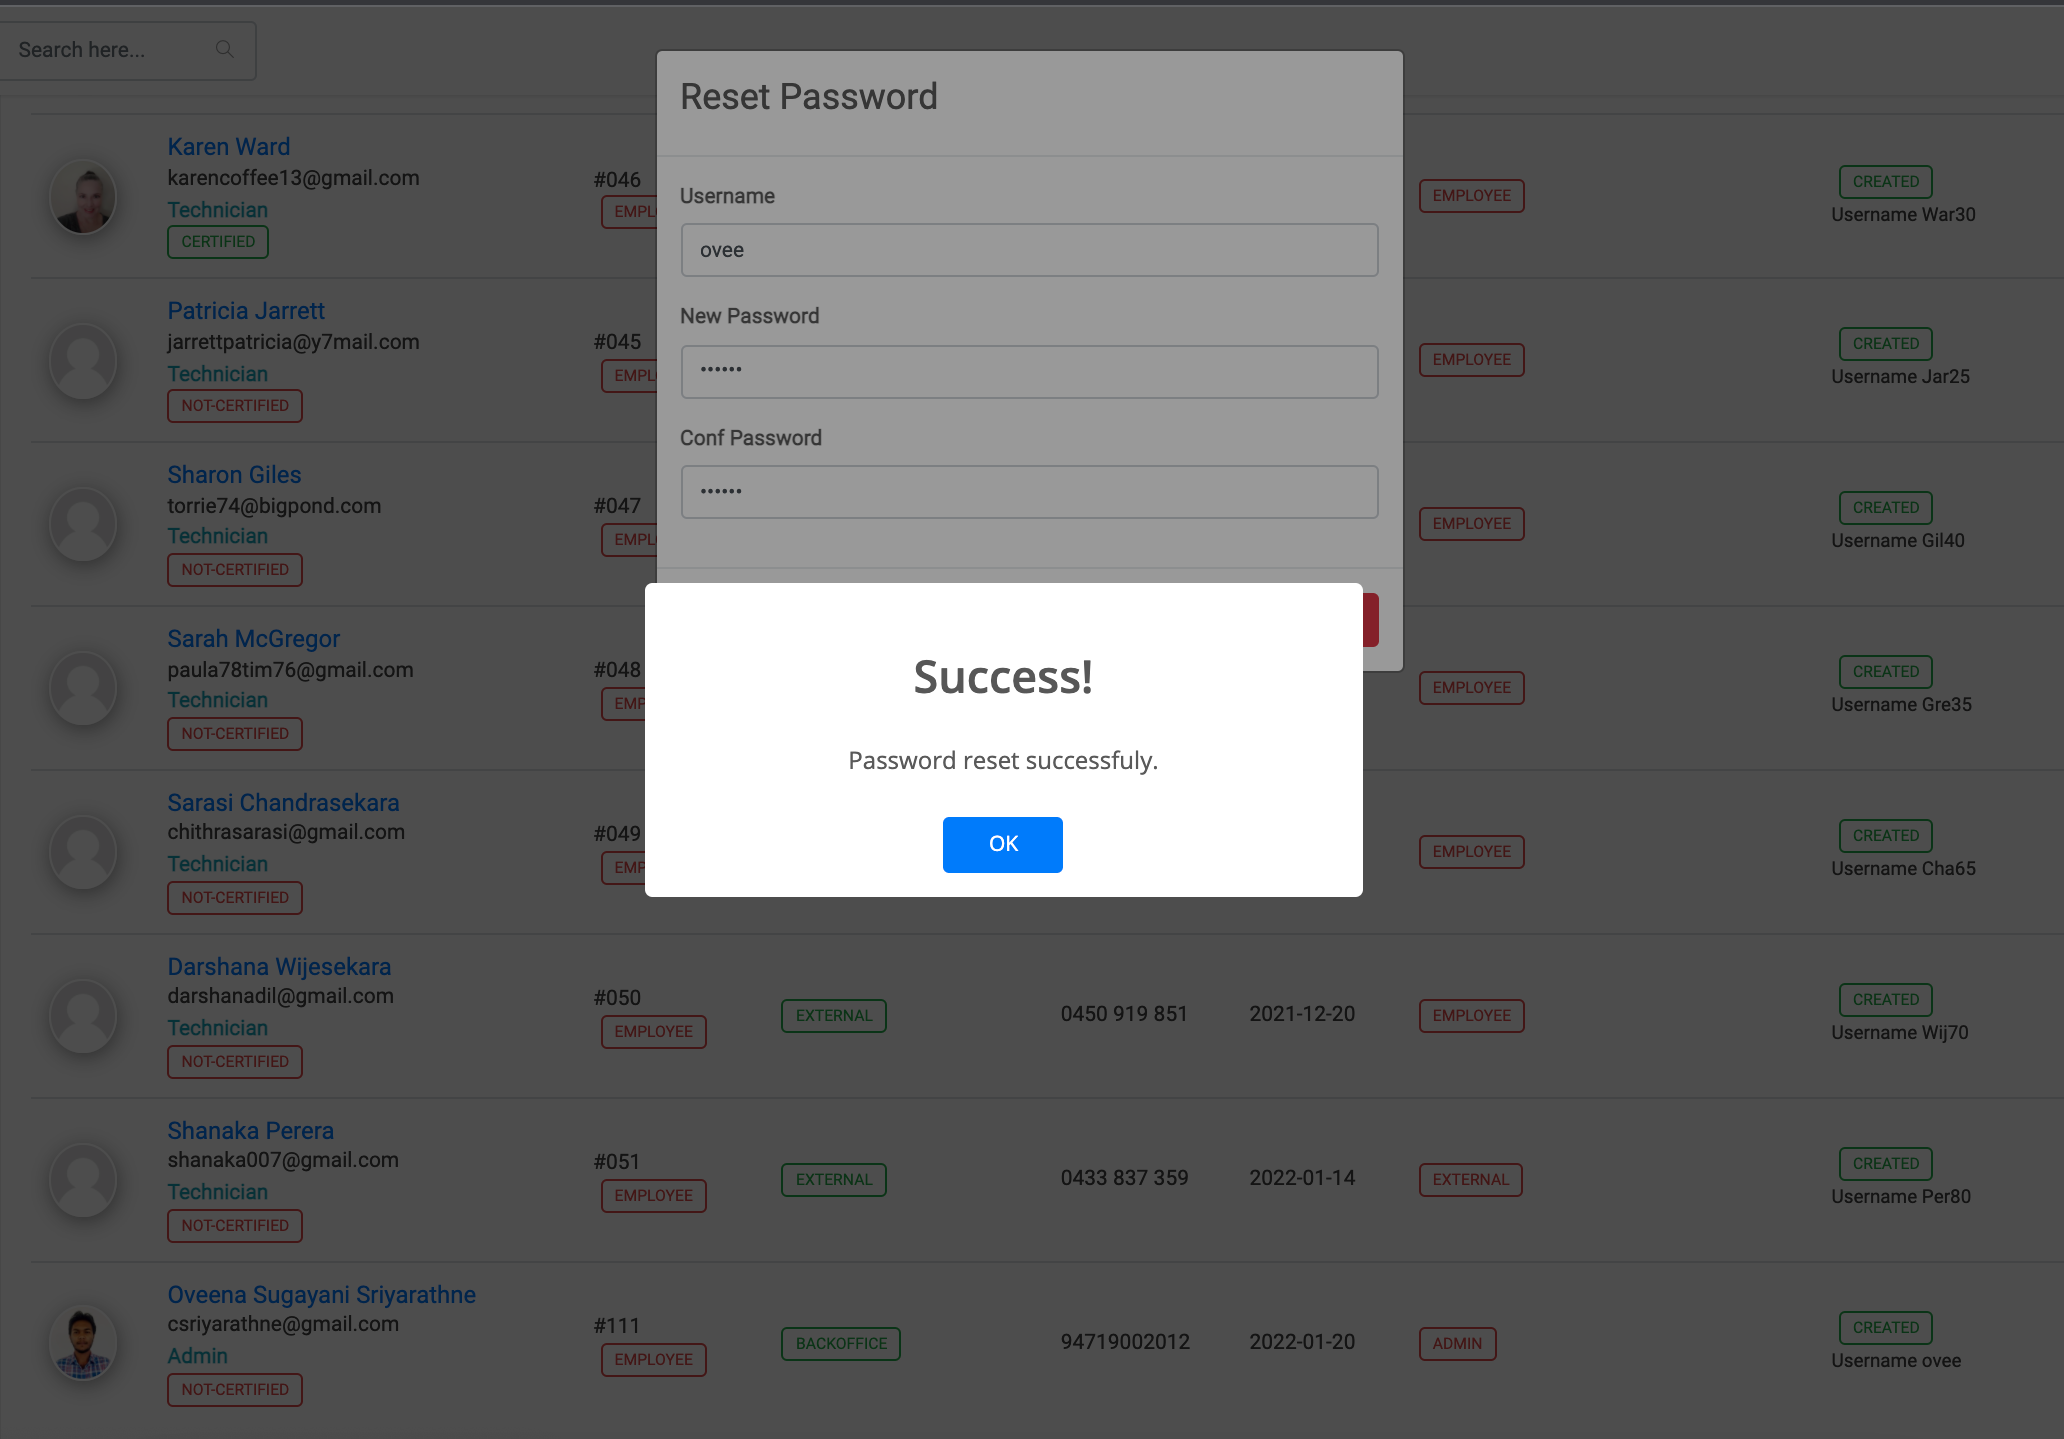
Task: Click Oveena Sugayani Sriyarathne's profile photo
Action: tap(83, 1343)
